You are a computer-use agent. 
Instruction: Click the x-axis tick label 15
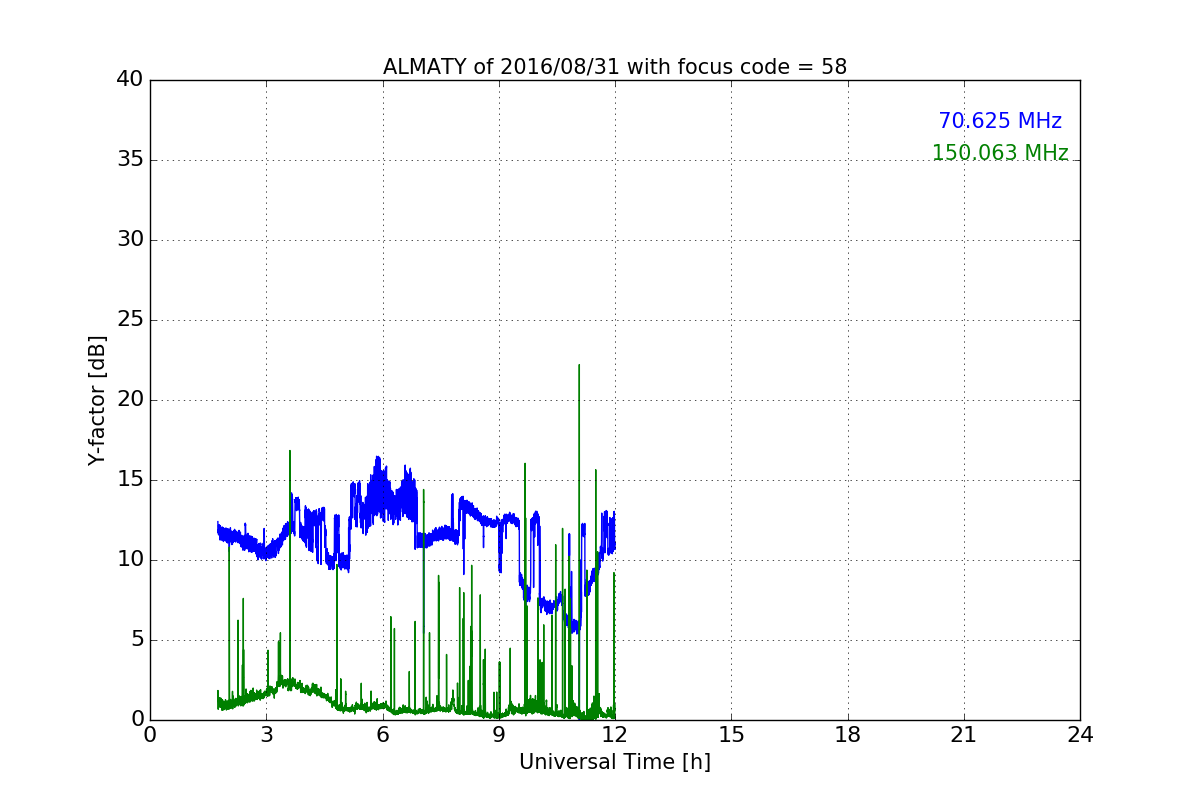coord(731,735)
